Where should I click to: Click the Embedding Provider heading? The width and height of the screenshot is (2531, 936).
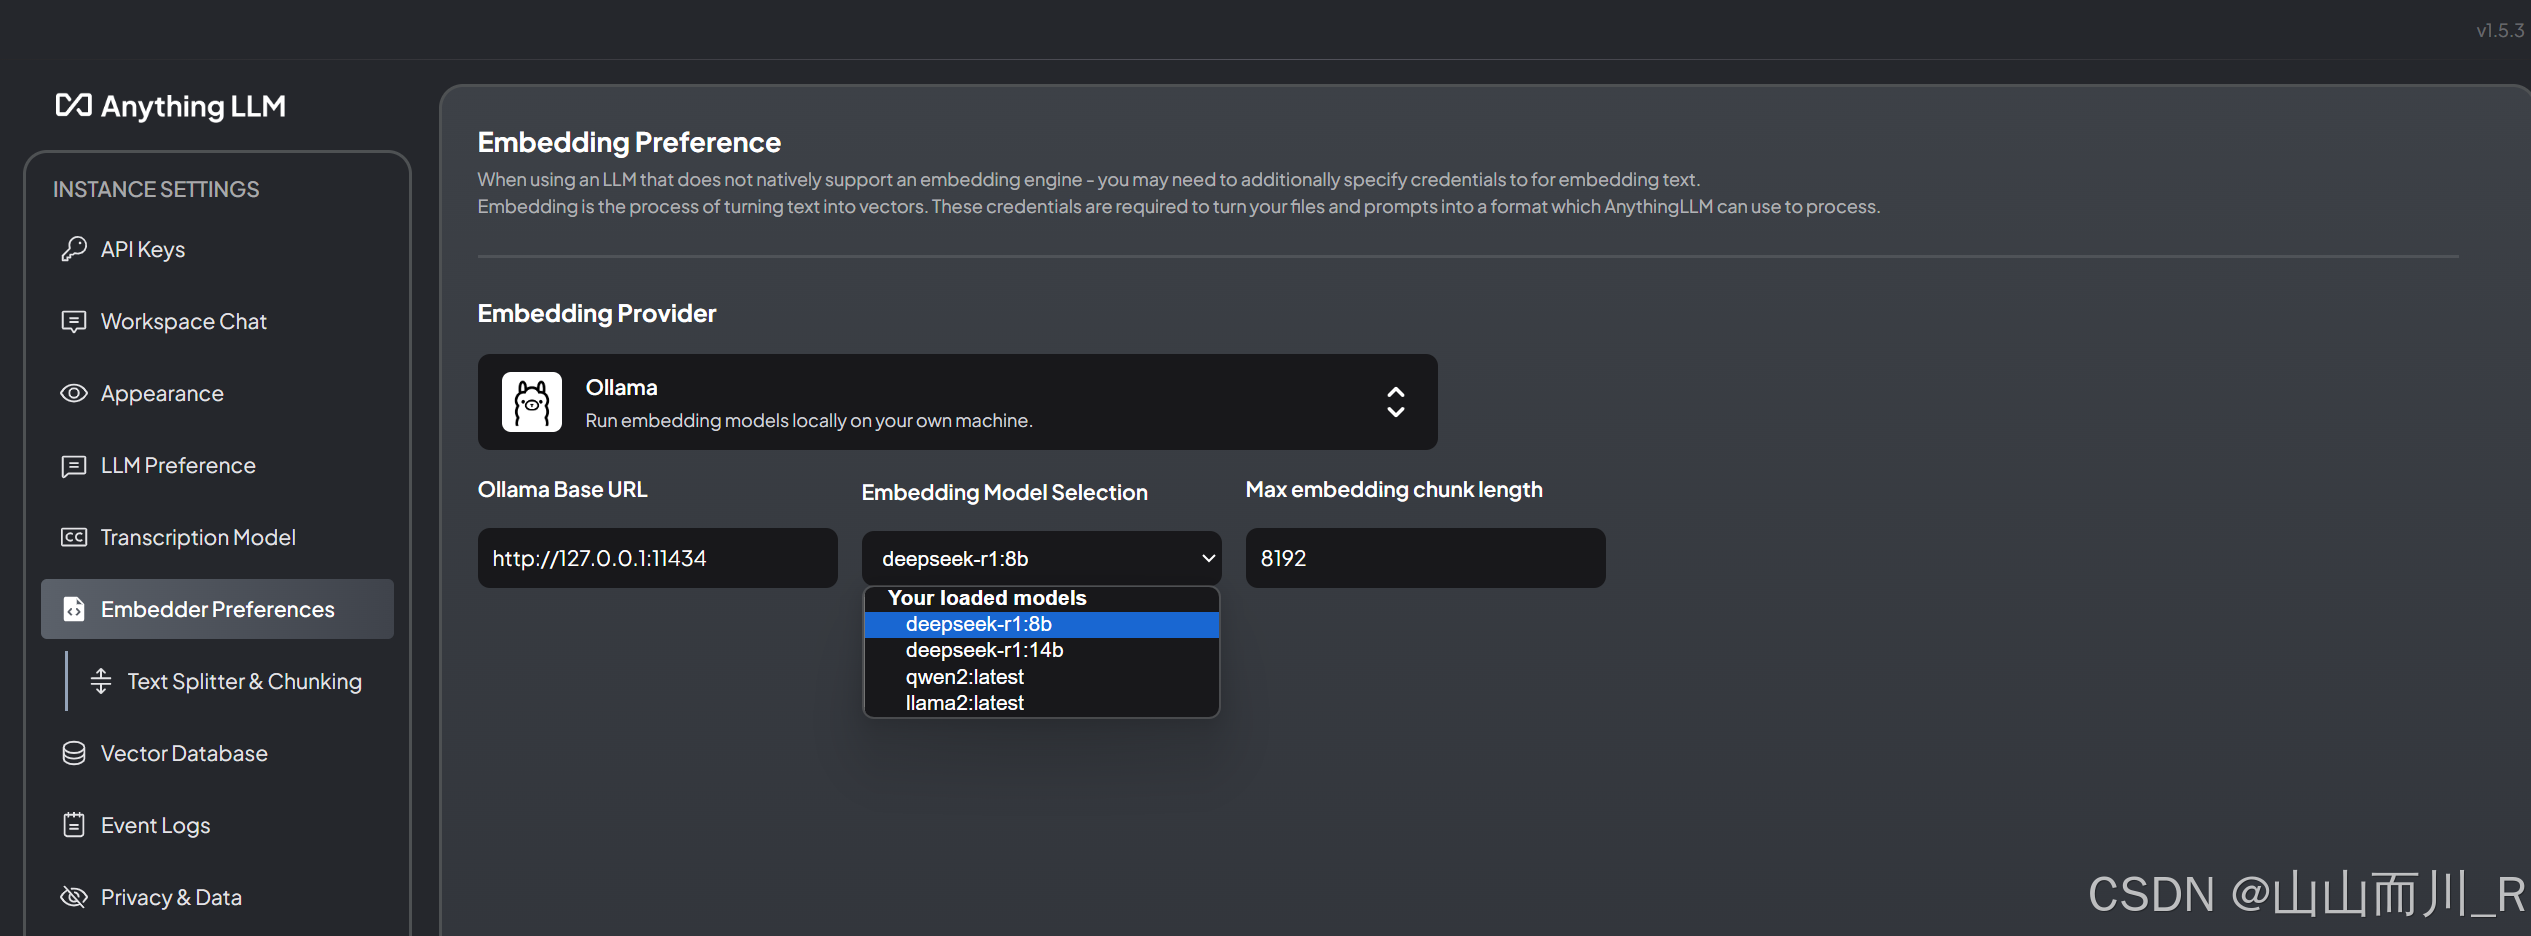597,313
